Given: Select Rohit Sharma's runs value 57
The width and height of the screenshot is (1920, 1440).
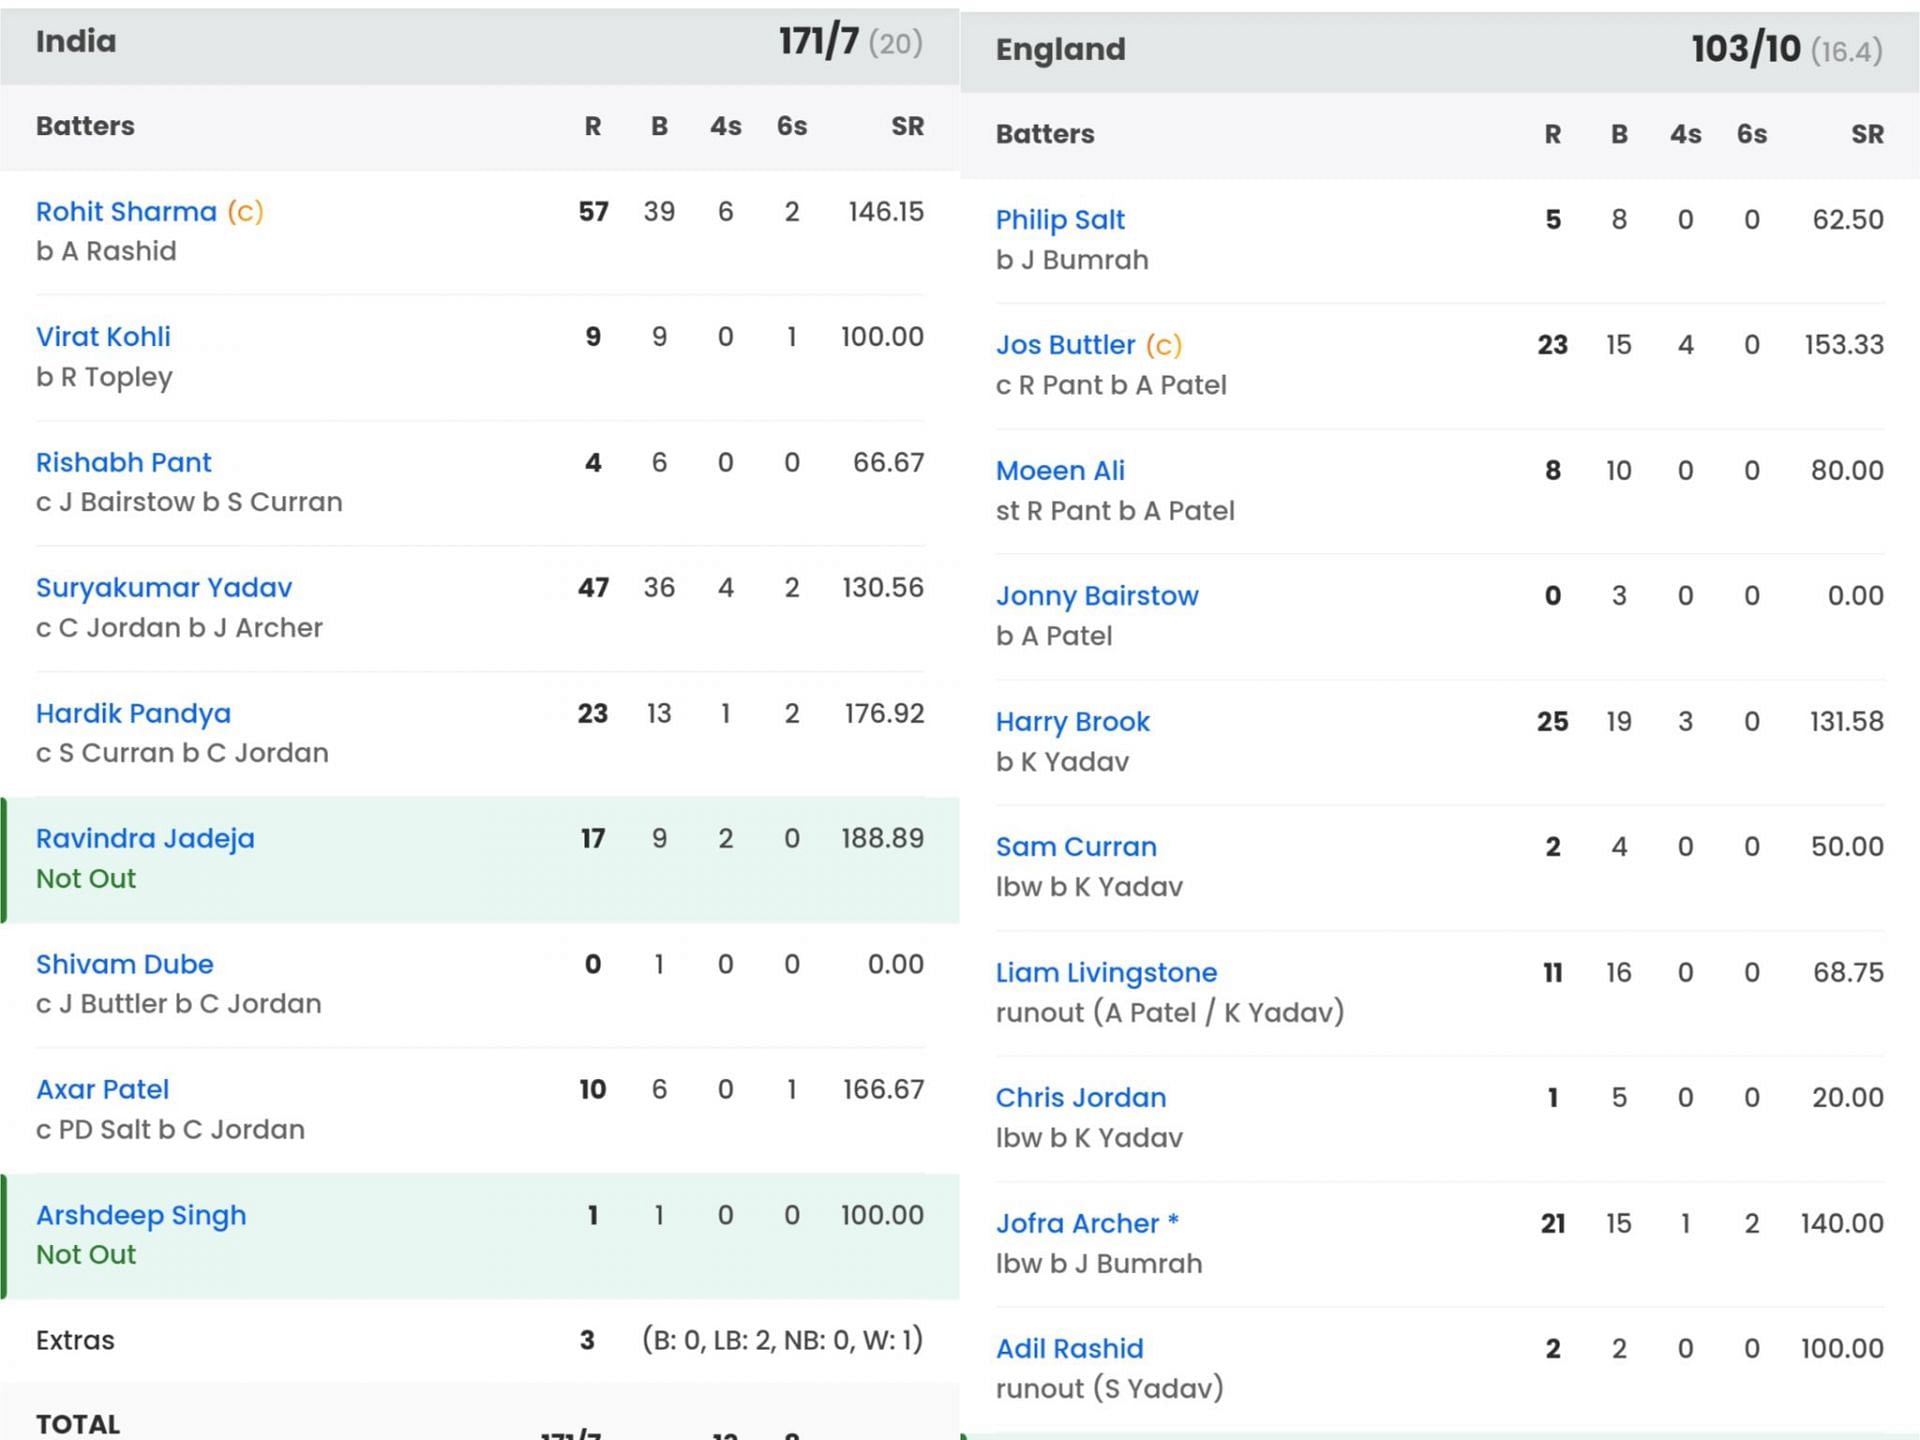Looking at the screenshot, I should click(593, 212).
